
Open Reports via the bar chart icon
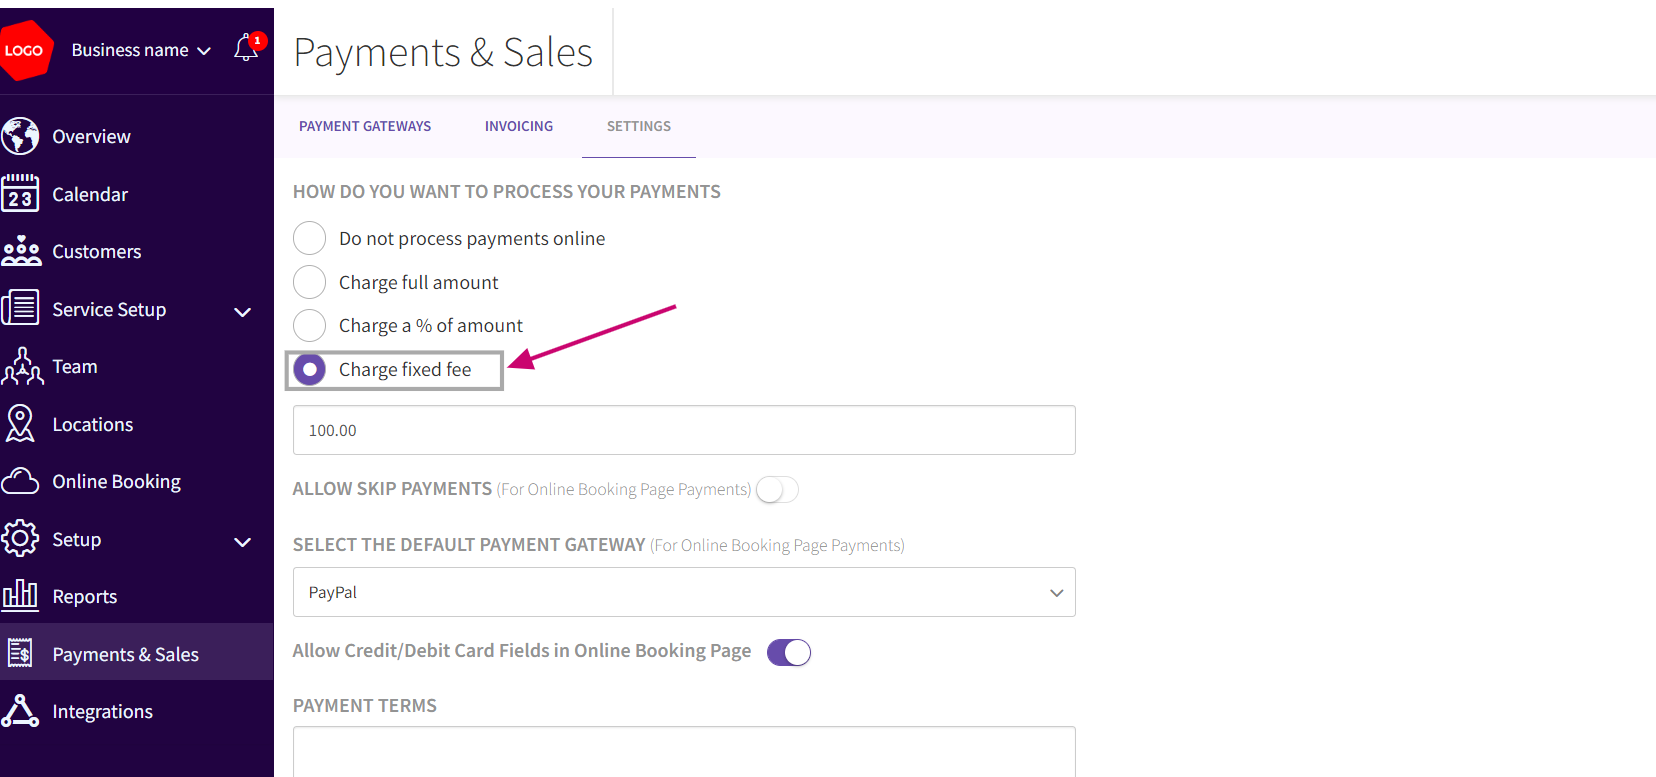[20, 596]
